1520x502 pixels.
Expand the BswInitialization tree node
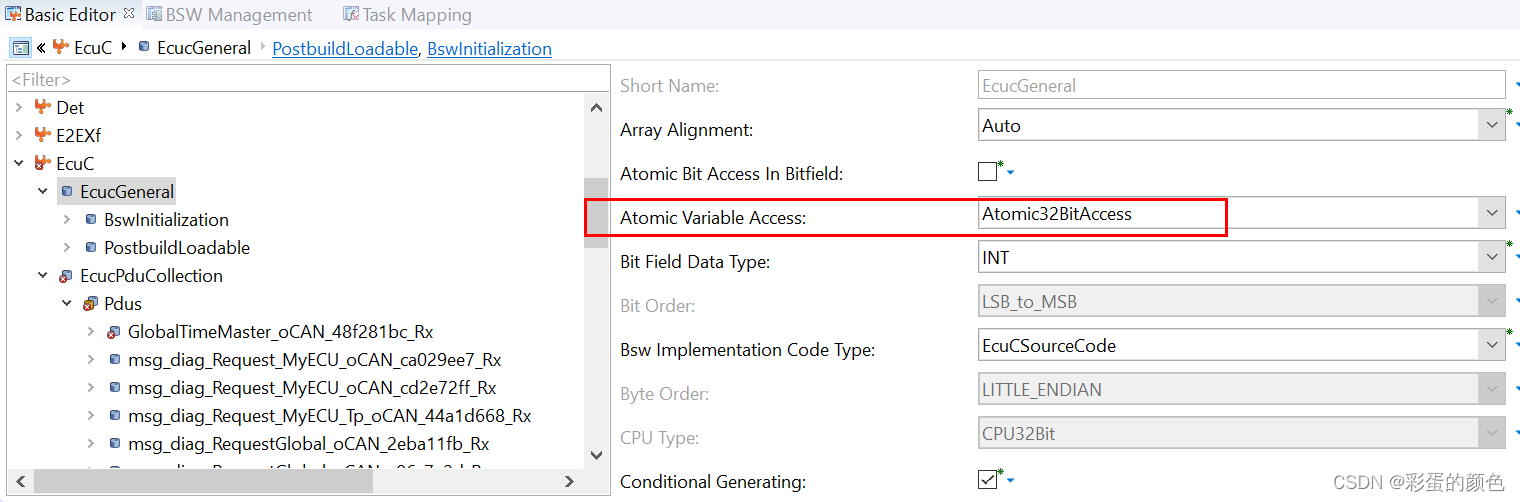coord(67,219)
